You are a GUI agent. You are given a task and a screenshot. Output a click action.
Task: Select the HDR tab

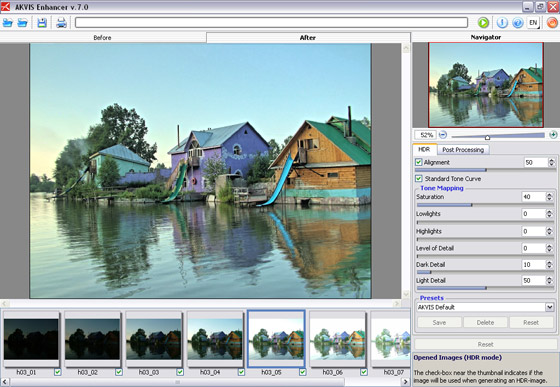coord(424,149)
